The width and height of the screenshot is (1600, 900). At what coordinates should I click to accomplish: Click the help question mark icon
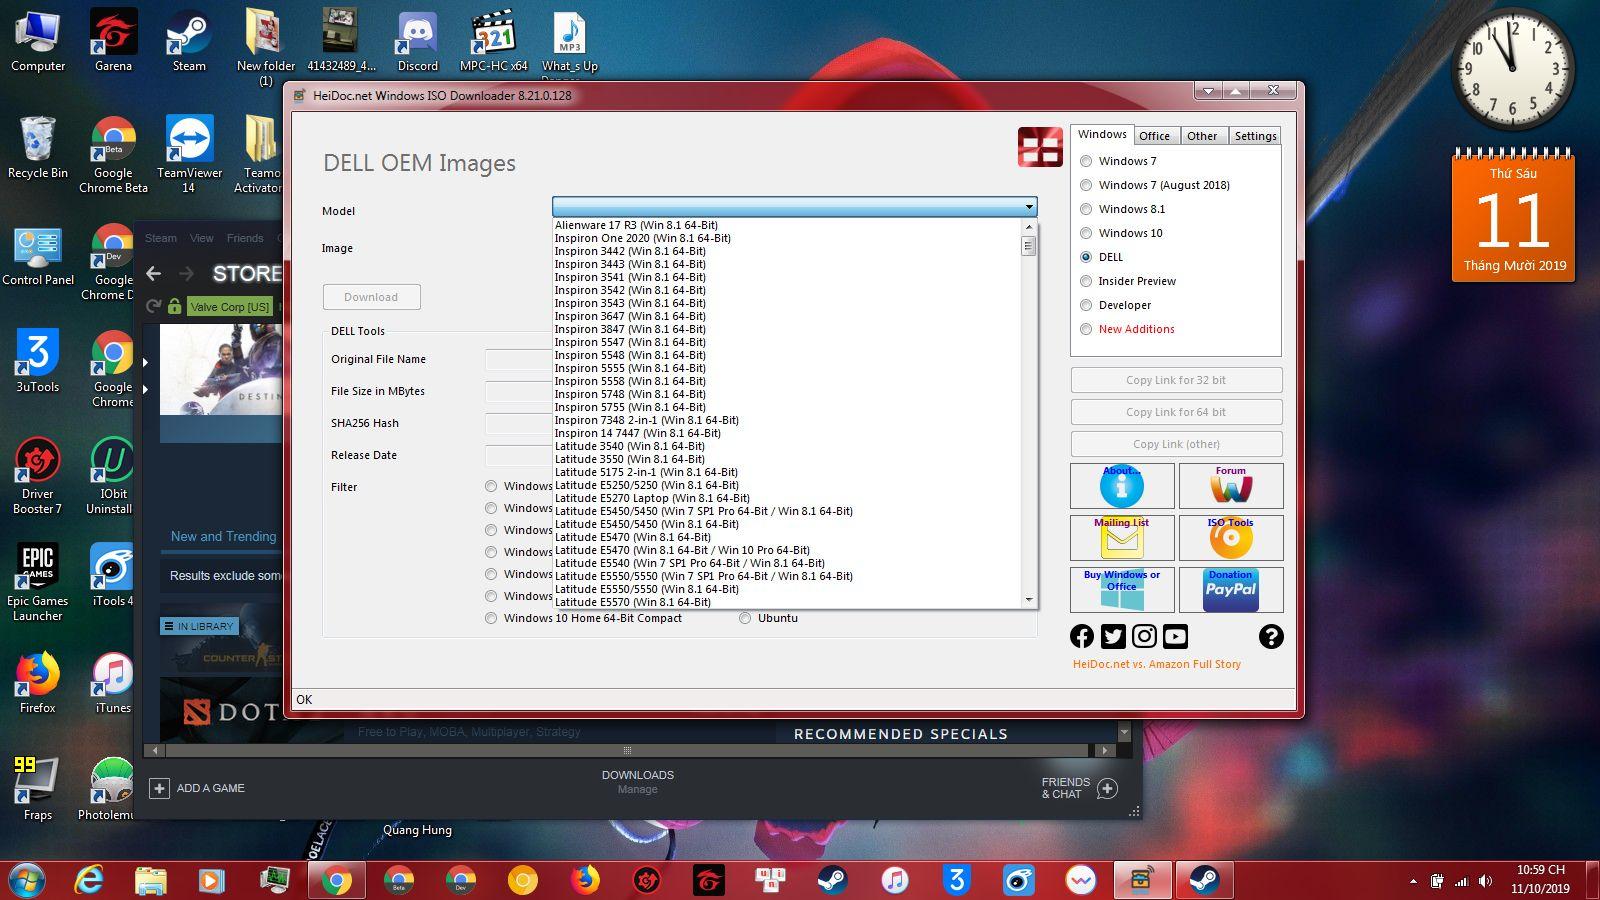click(1270, 636)
